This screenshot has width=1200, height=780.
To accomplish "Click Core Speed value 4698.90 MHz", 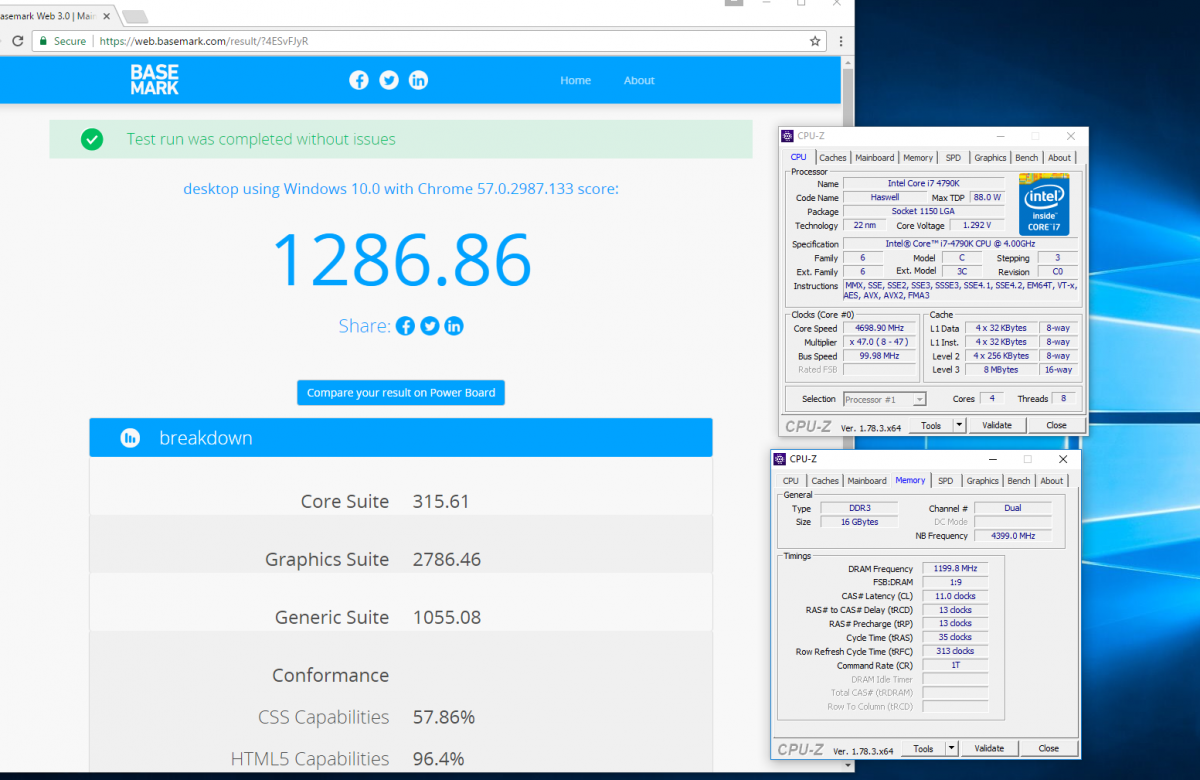I will [880, 328].
